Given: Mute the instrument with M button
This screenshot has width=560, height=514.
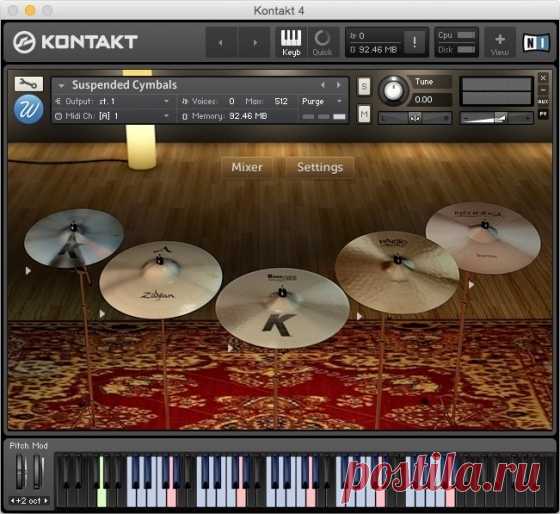Looking at the screenshot, I should coord(364,114).
